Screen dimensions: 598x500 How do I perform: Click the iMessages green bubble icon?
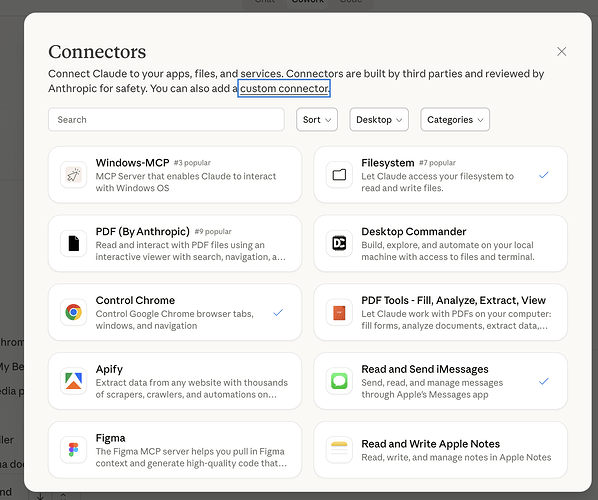click(339, 381)
